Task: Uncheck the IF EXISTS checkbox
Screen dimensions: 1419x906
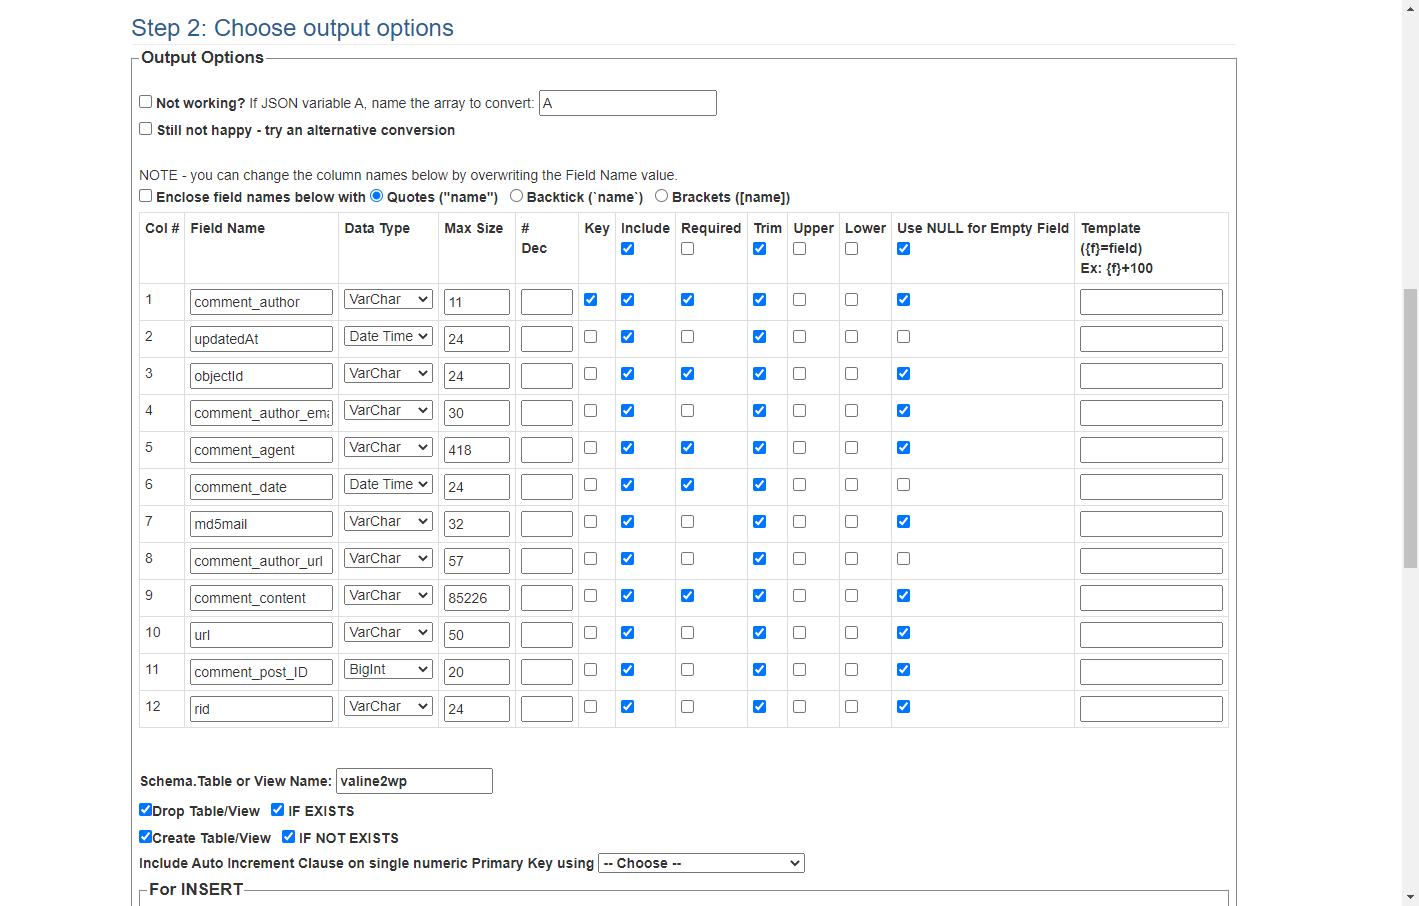Action: pyautogui.click(x=278, y=810)
